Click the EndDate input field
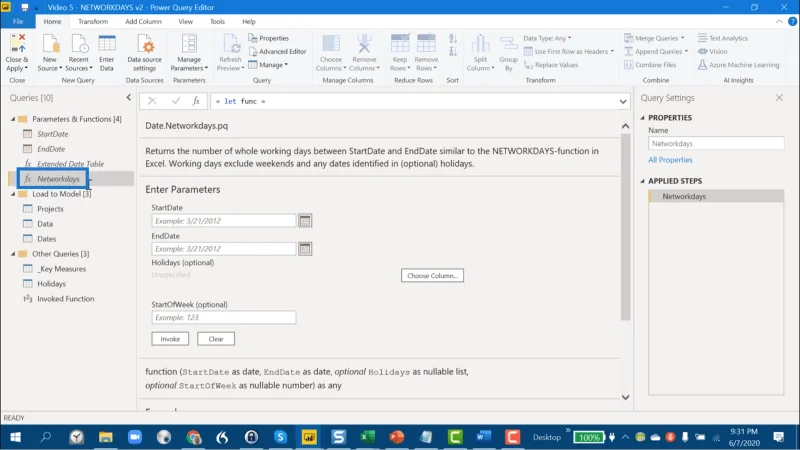The image size is (800, 450). click(223, 249)
